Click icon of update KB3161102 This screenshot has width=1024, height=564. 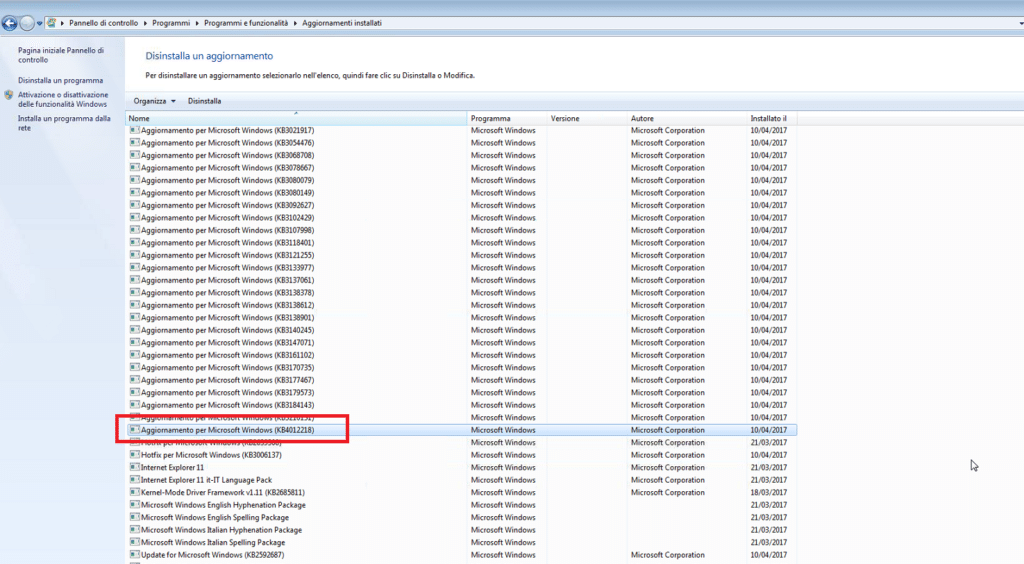pyautogui.click(x=135, y=354)
